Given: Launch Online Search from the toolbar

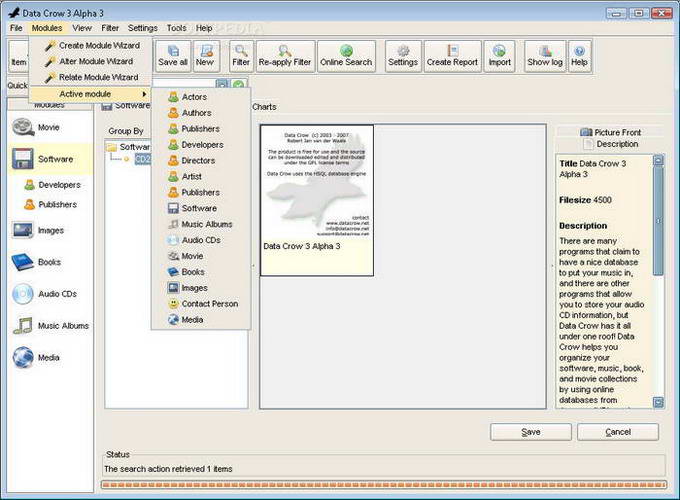Looking at the screenshot, I should [x=345, y=54].
